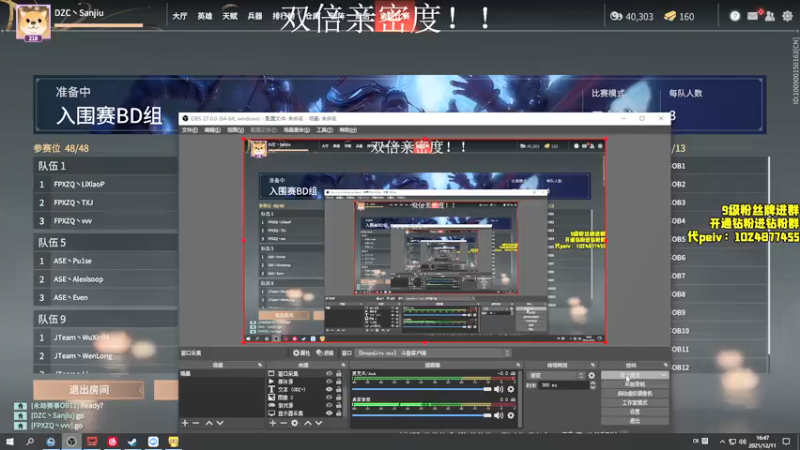Open the 帮助(H) menu in OBS

click(348, 130)
